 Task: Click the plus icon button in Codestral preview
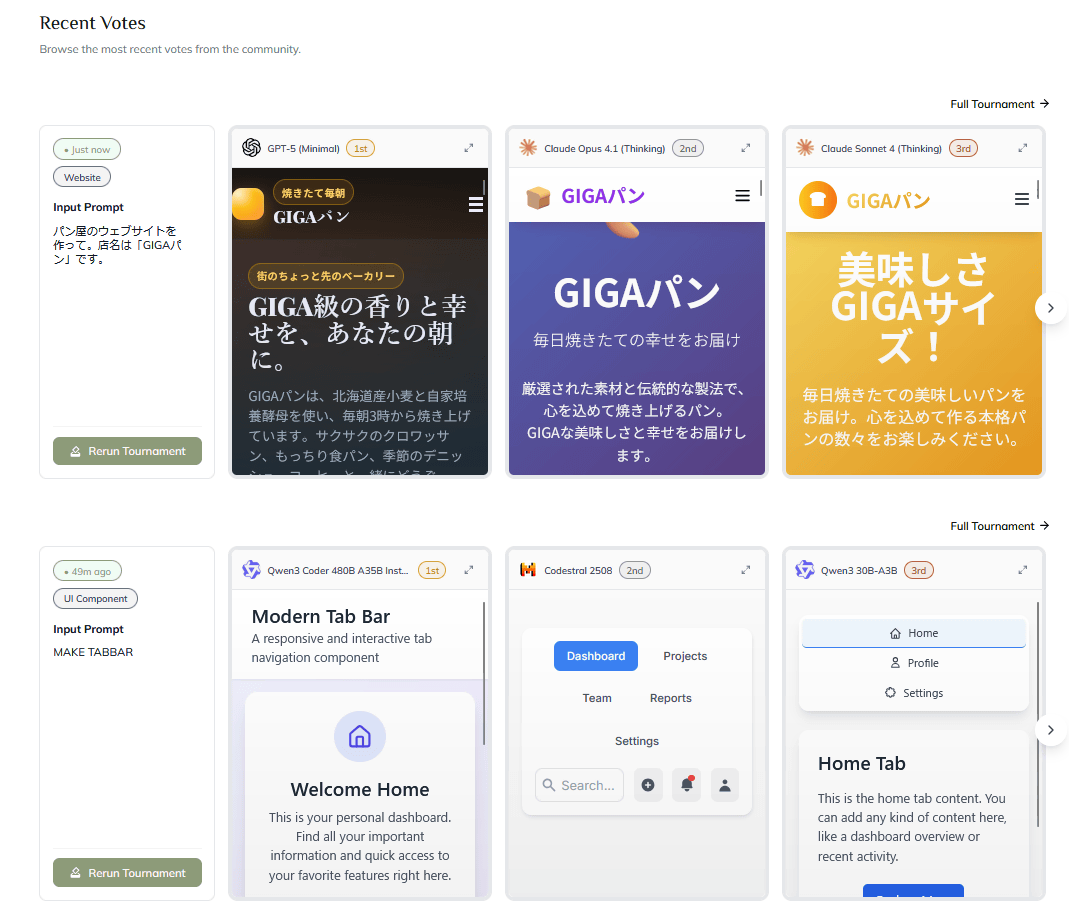tap(648, 785)
